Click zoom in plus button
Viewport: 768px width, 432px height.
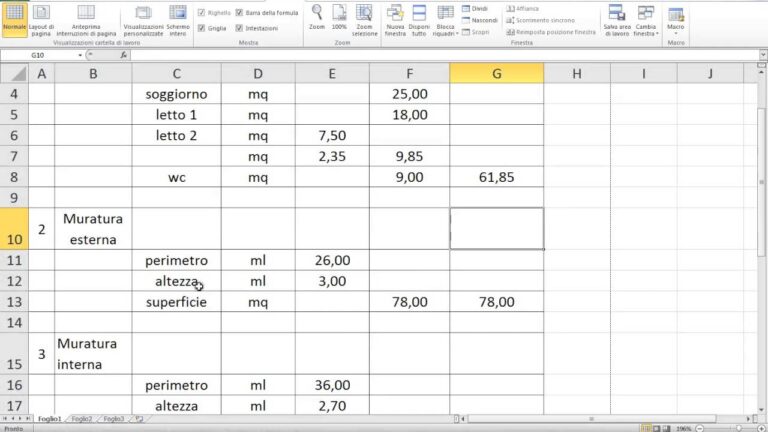point(761,429)
